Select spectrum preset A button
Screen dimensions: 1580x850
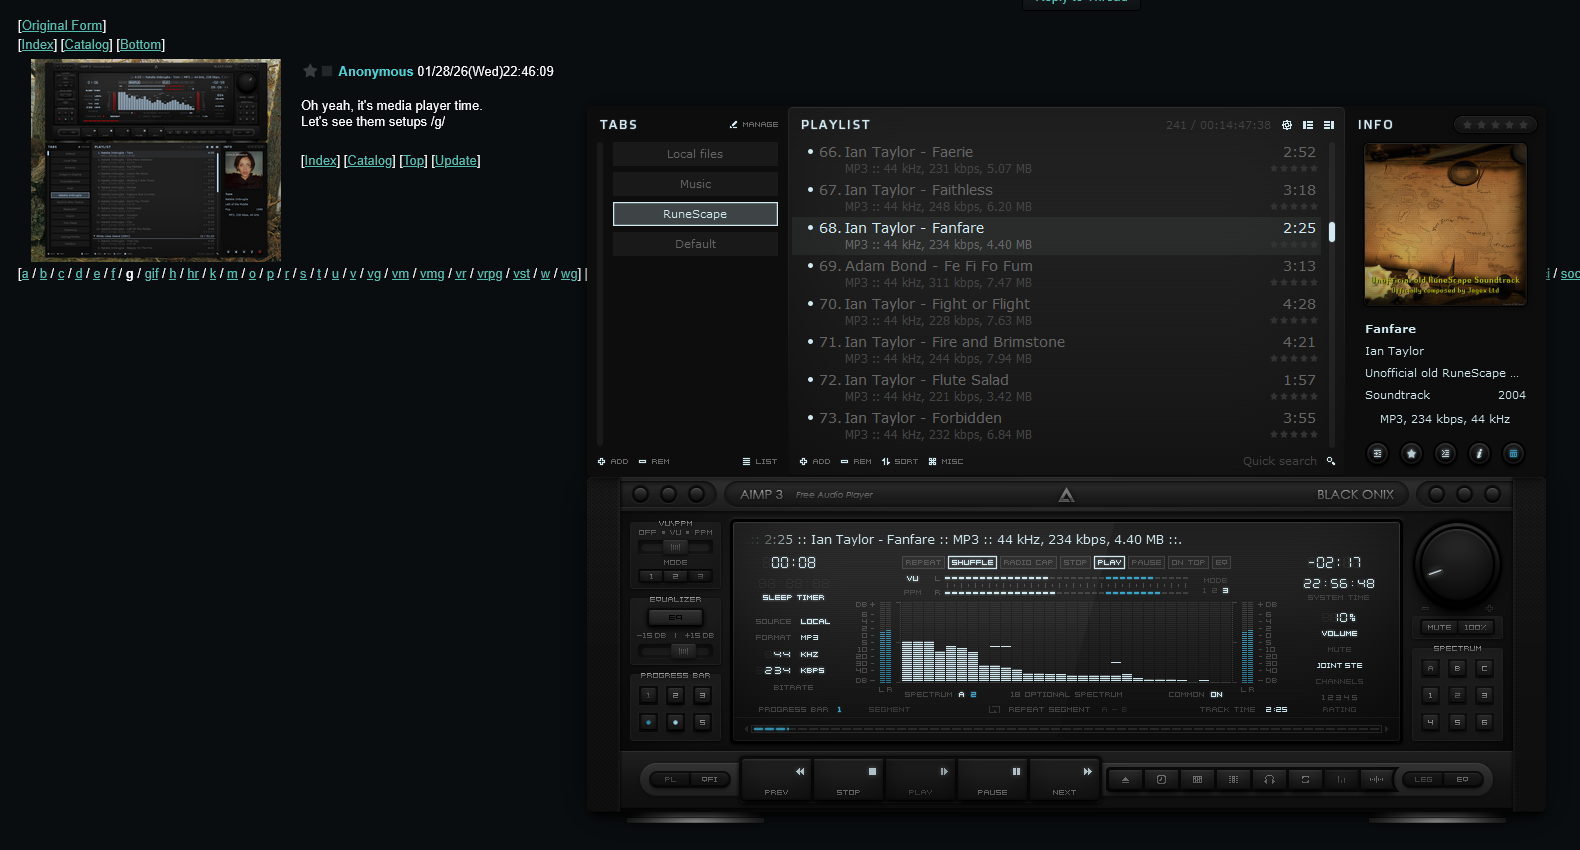click(1430, 667)
